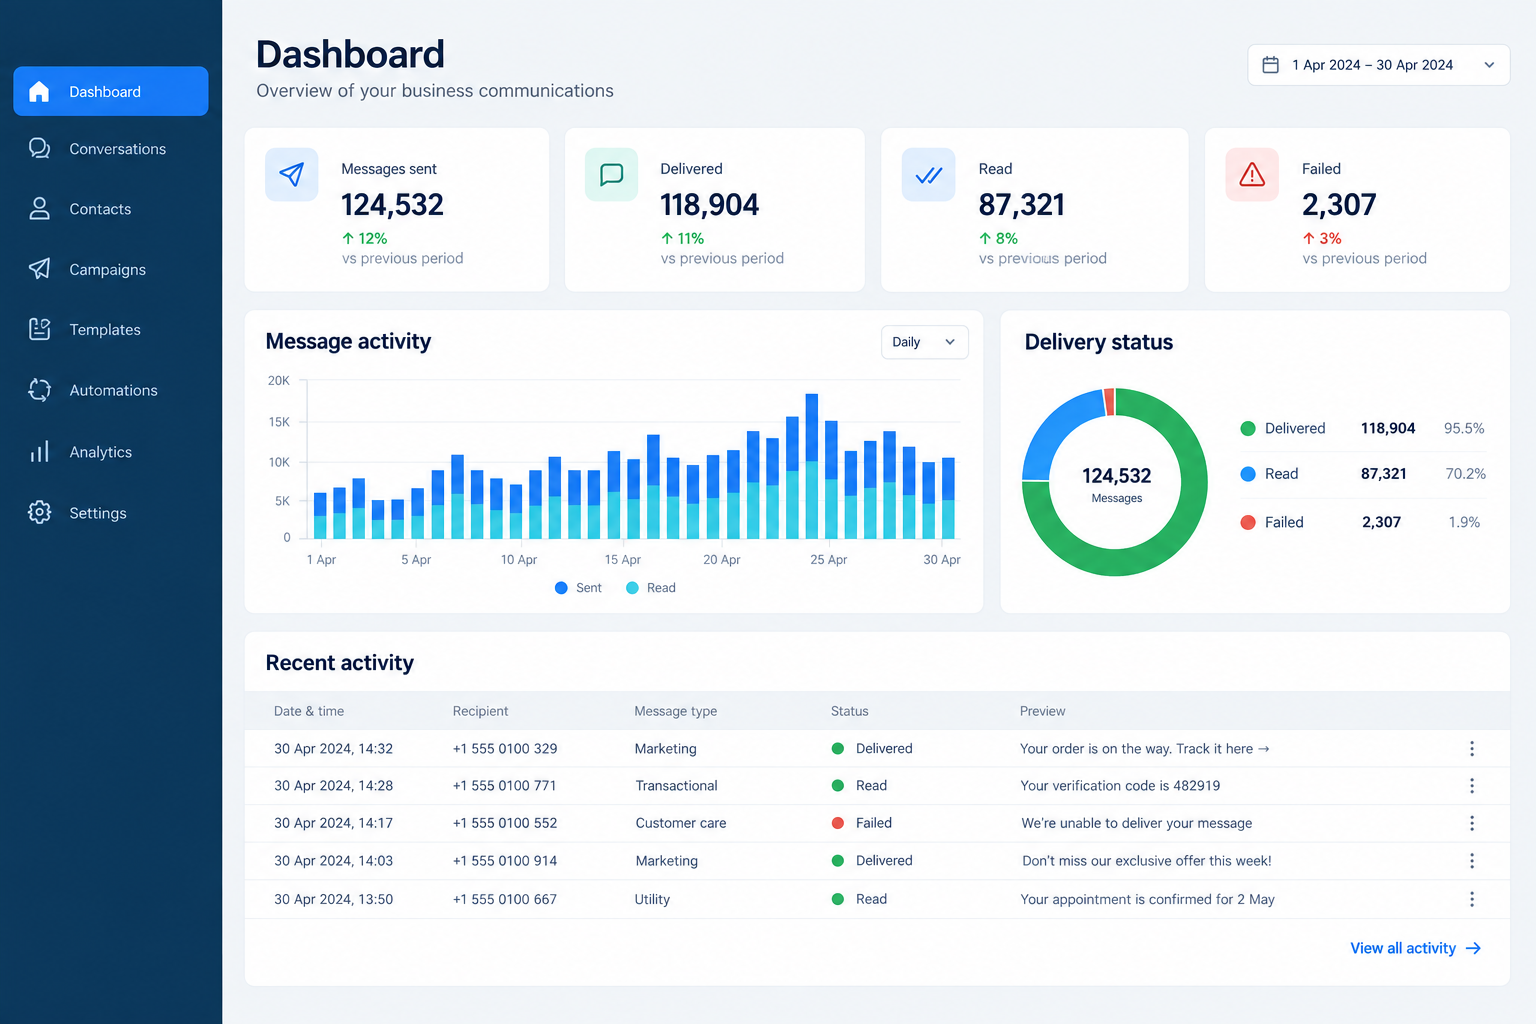Click the 70.2% Read percentage
The width and height of the screenshot is (1536, 1024).
tap(1465, 474)
